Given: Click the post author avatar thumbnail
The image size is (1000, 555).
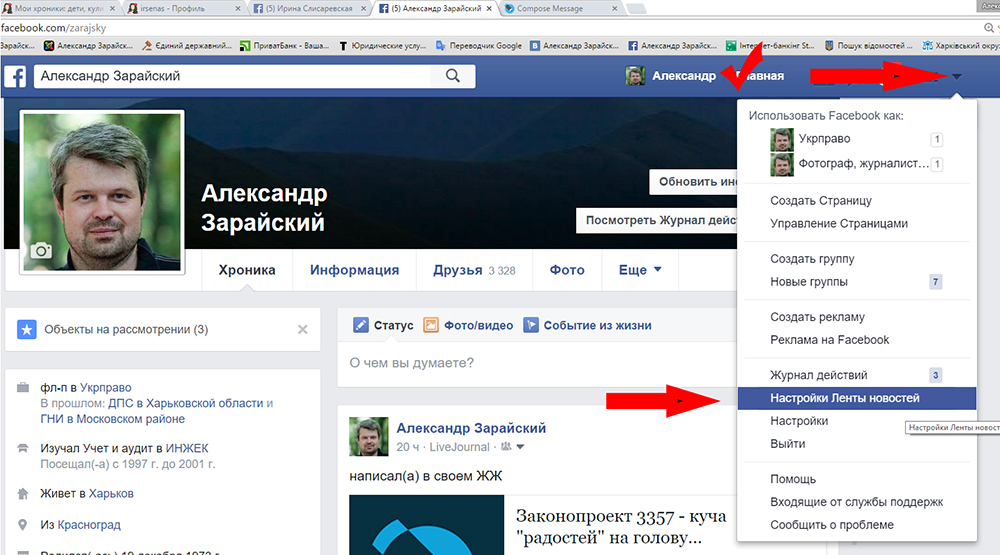Looking at the screenshot, I should coord(369,436).
